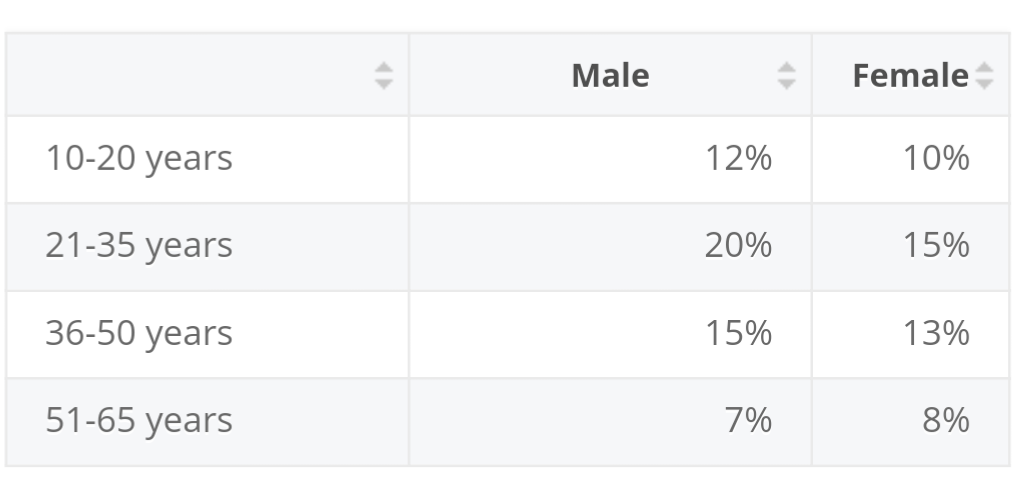This screenshot has height=482, width=1024.
Task: Select the 51-65 years row label
Action: (x=139, y=421)
